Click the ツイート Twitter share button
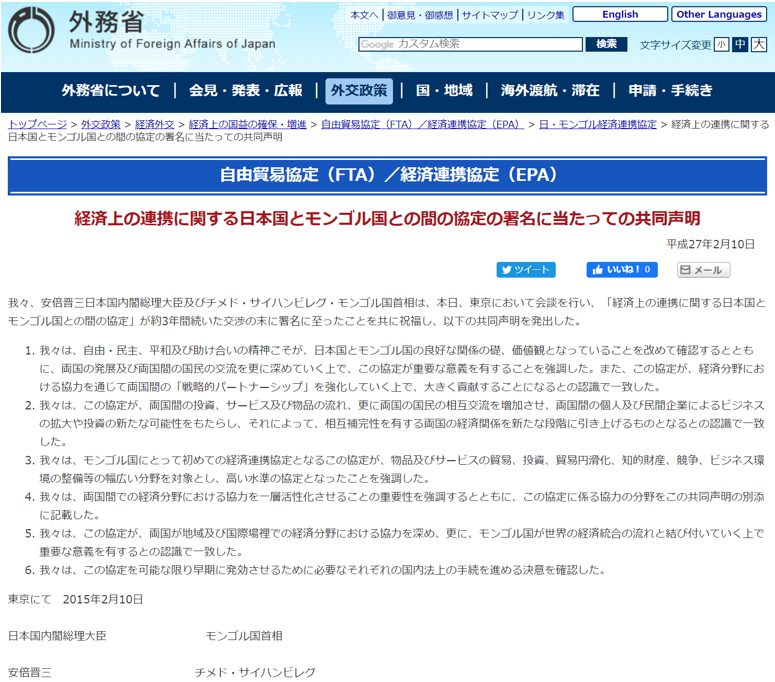 pos(526,270)
